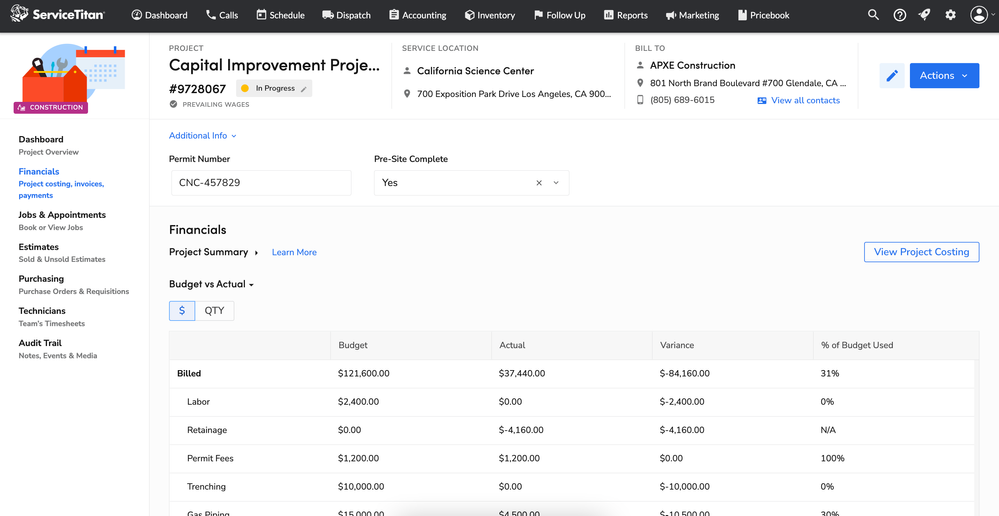This screenshot has height=516, width=999.
Task: Click the service location map pin icon
Action: click(407, 94)
